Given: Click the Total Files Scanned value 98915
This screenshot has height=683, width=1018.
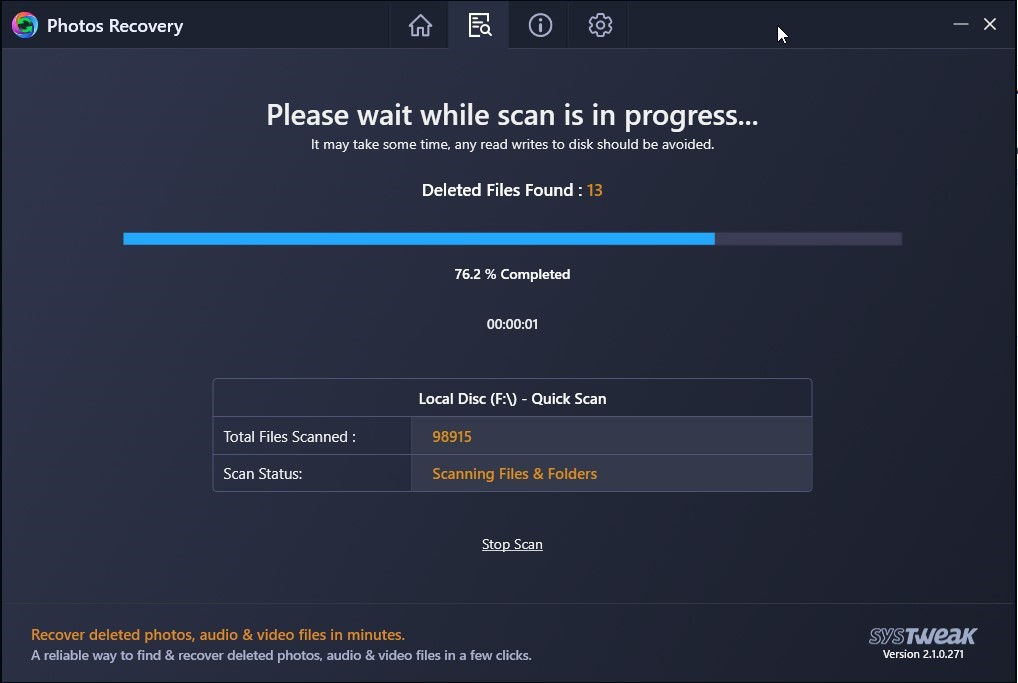Looking at the screenshot, I should tap(452, 436).
